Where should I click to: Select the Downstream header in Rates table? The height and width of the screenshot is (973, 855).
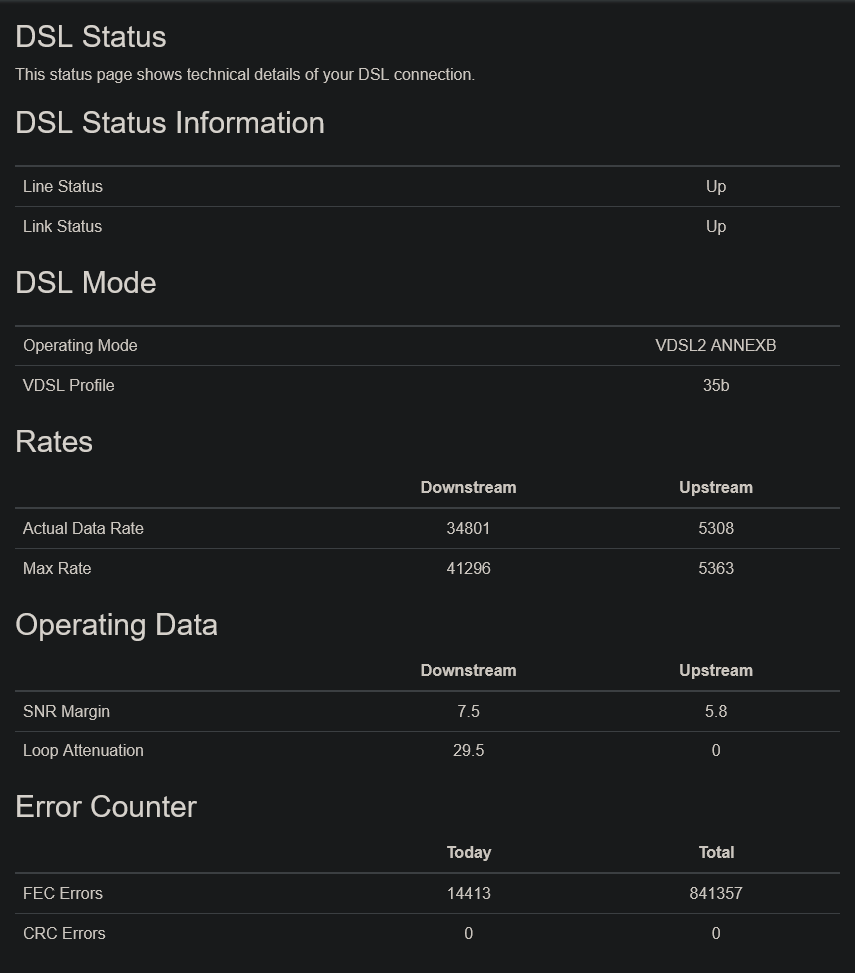tap(468, 487)
